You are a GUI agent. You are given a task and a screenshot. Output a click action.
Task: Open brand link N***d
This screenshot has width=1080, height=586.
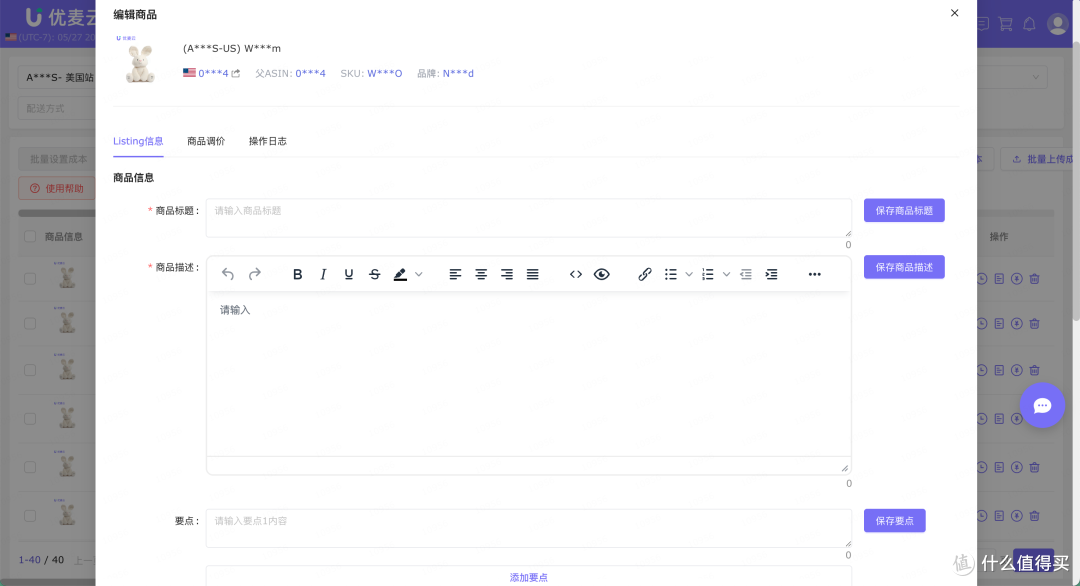tap(458, 73)
